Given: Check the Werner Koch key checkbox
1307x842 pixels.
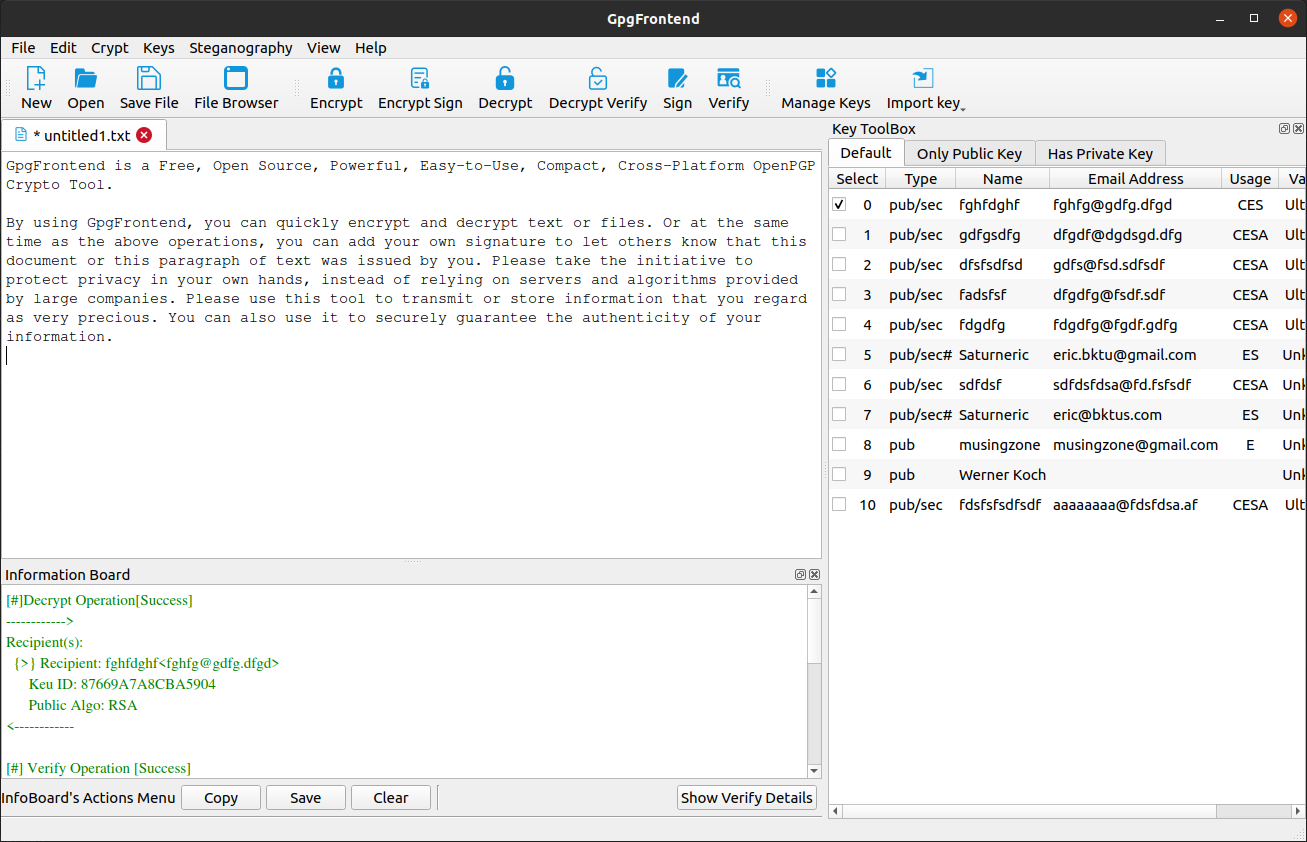Looking at the screenshot, I should pos(839,474).
